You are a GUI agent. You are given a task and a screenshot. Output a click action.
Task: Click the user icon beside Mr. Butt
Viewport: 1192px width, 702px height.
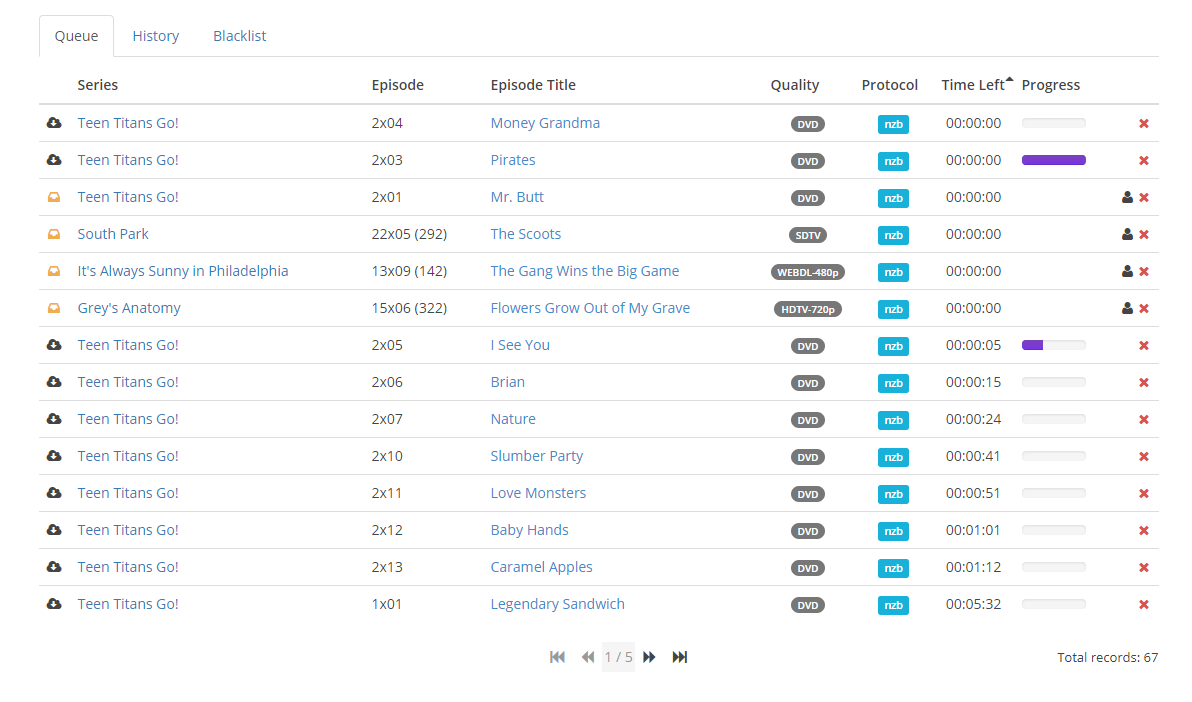tap(1127, 197)
